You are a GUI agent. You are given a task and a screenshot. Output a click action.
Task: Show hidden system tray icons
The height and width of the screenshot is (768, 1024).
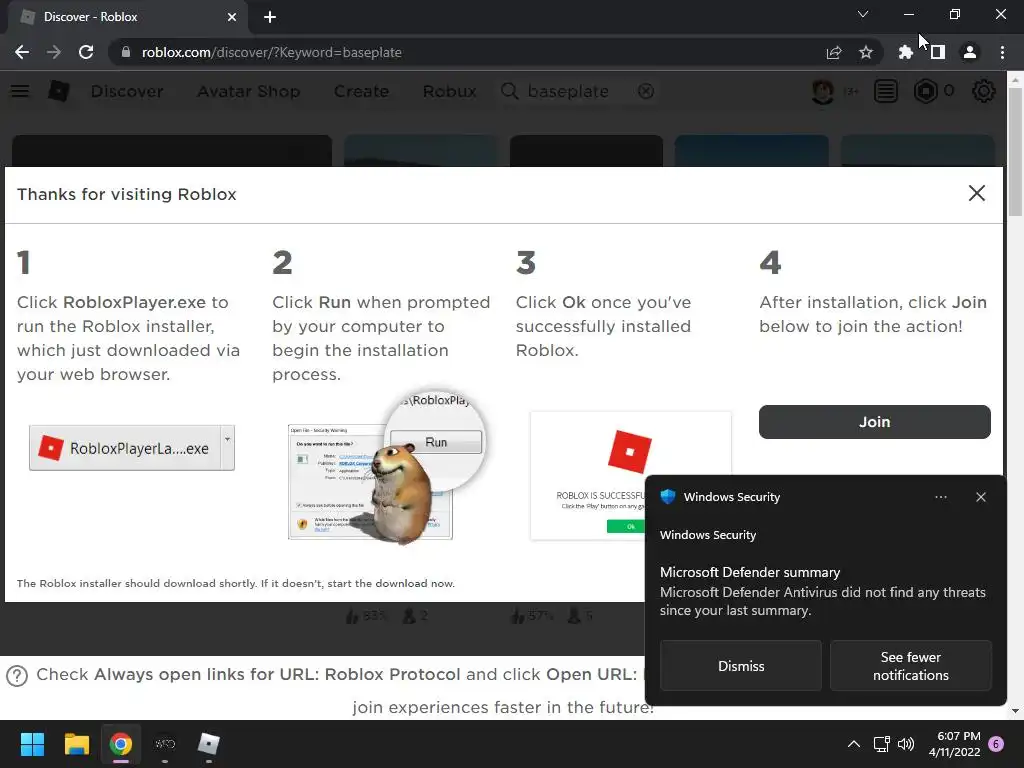coord(854,744)
